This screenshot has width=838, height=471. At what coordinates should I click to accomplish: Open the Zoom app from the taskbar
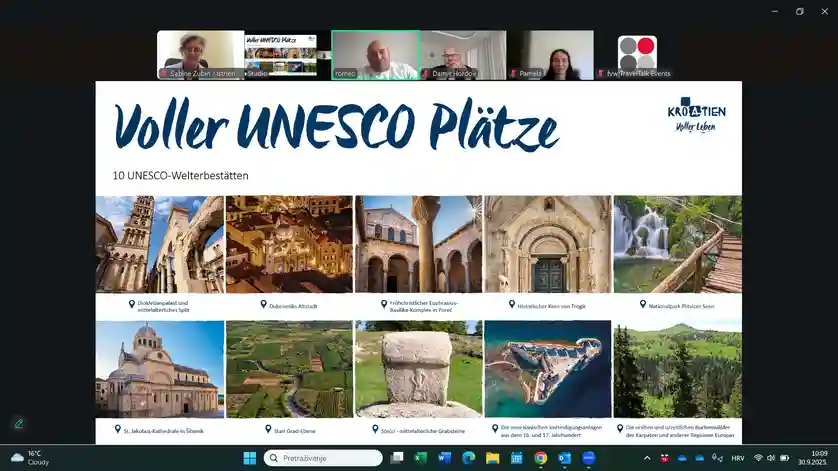[x=589, y=458]
